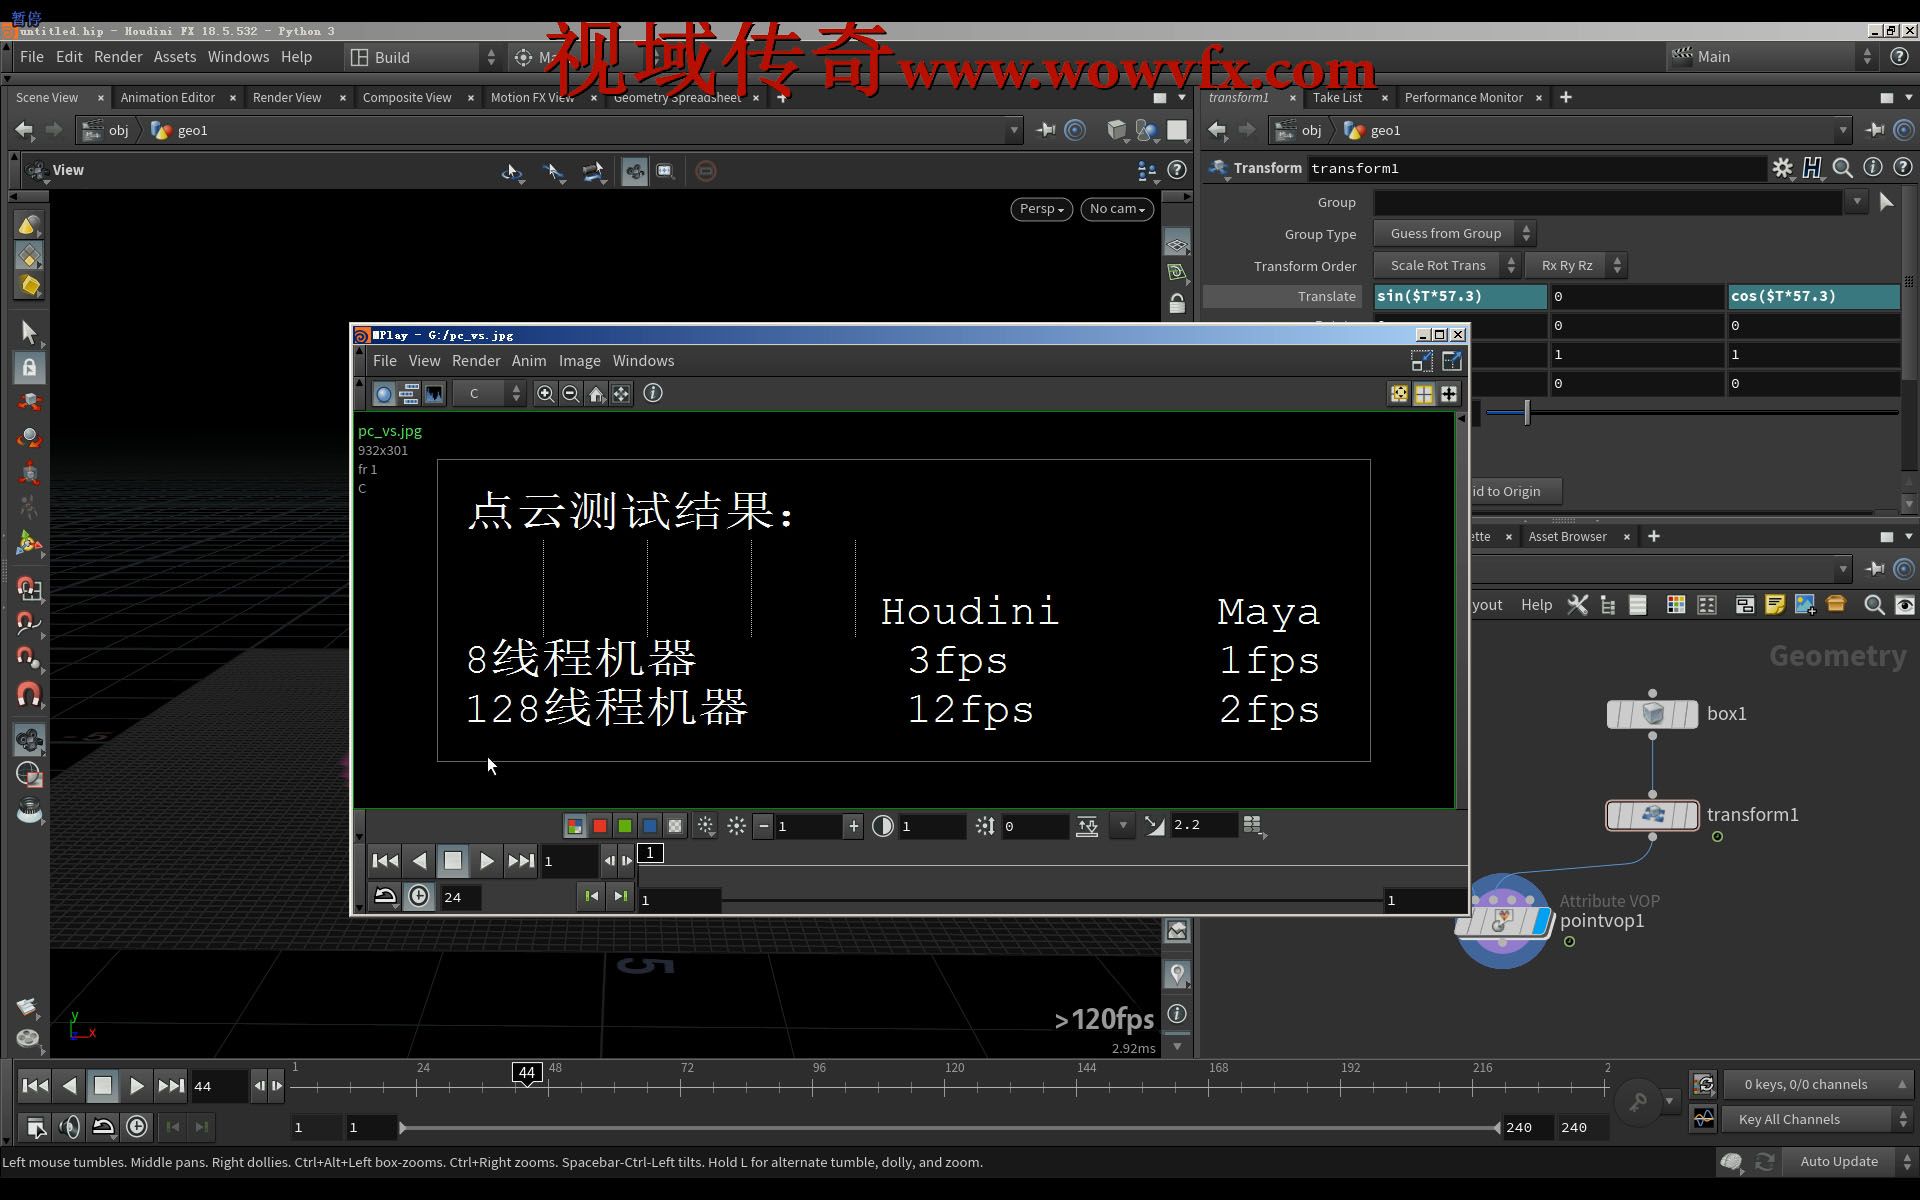
Task: Open the parameter pane help icon
Action: pos(1903,168)
